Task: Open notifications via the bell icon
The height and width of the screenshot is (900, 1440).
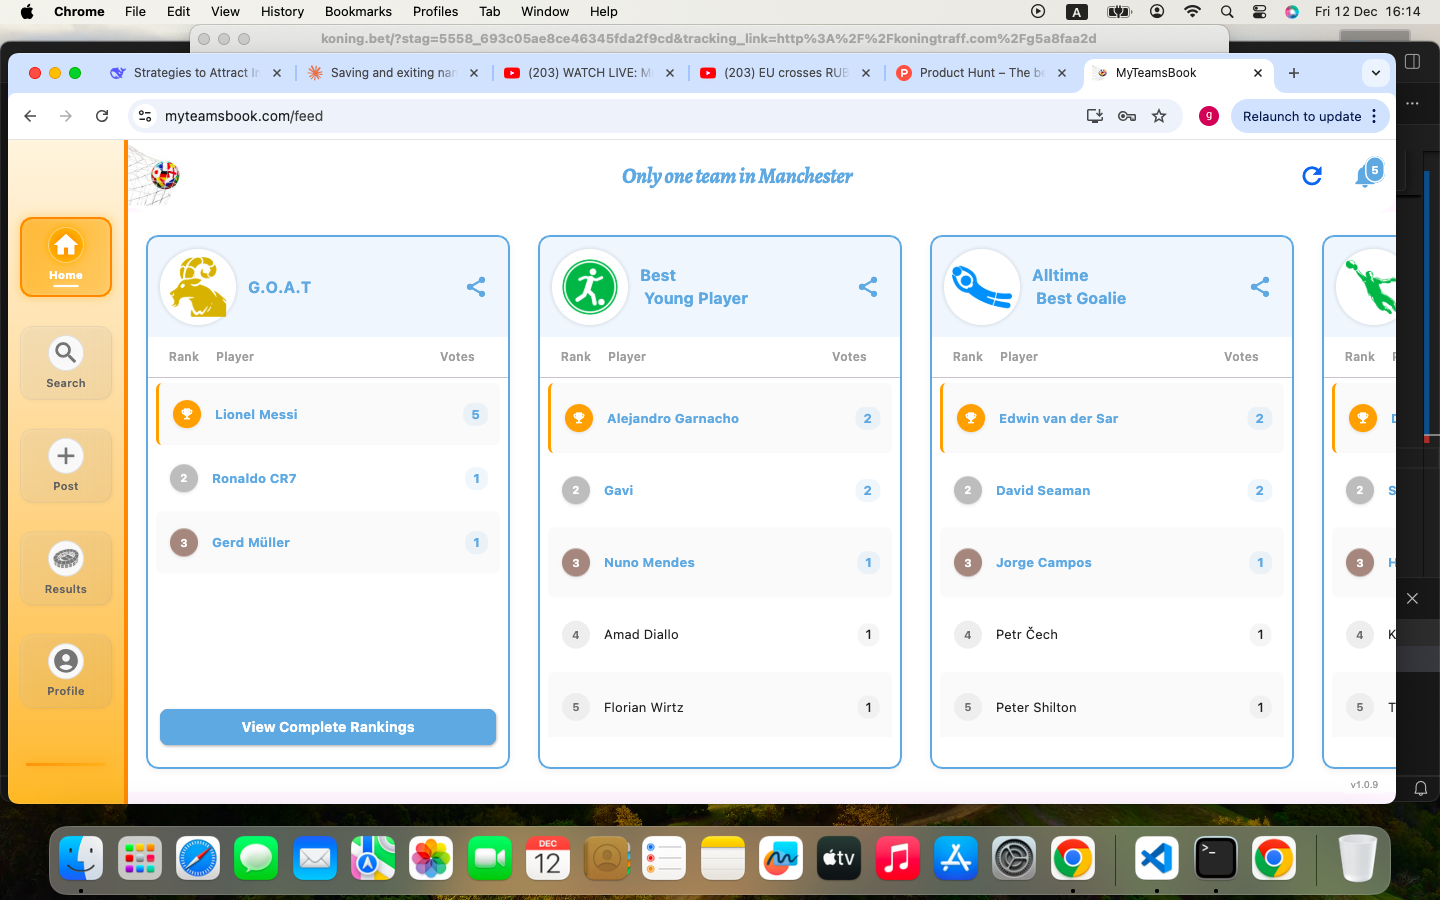Action: click(x=1364, y=175)
